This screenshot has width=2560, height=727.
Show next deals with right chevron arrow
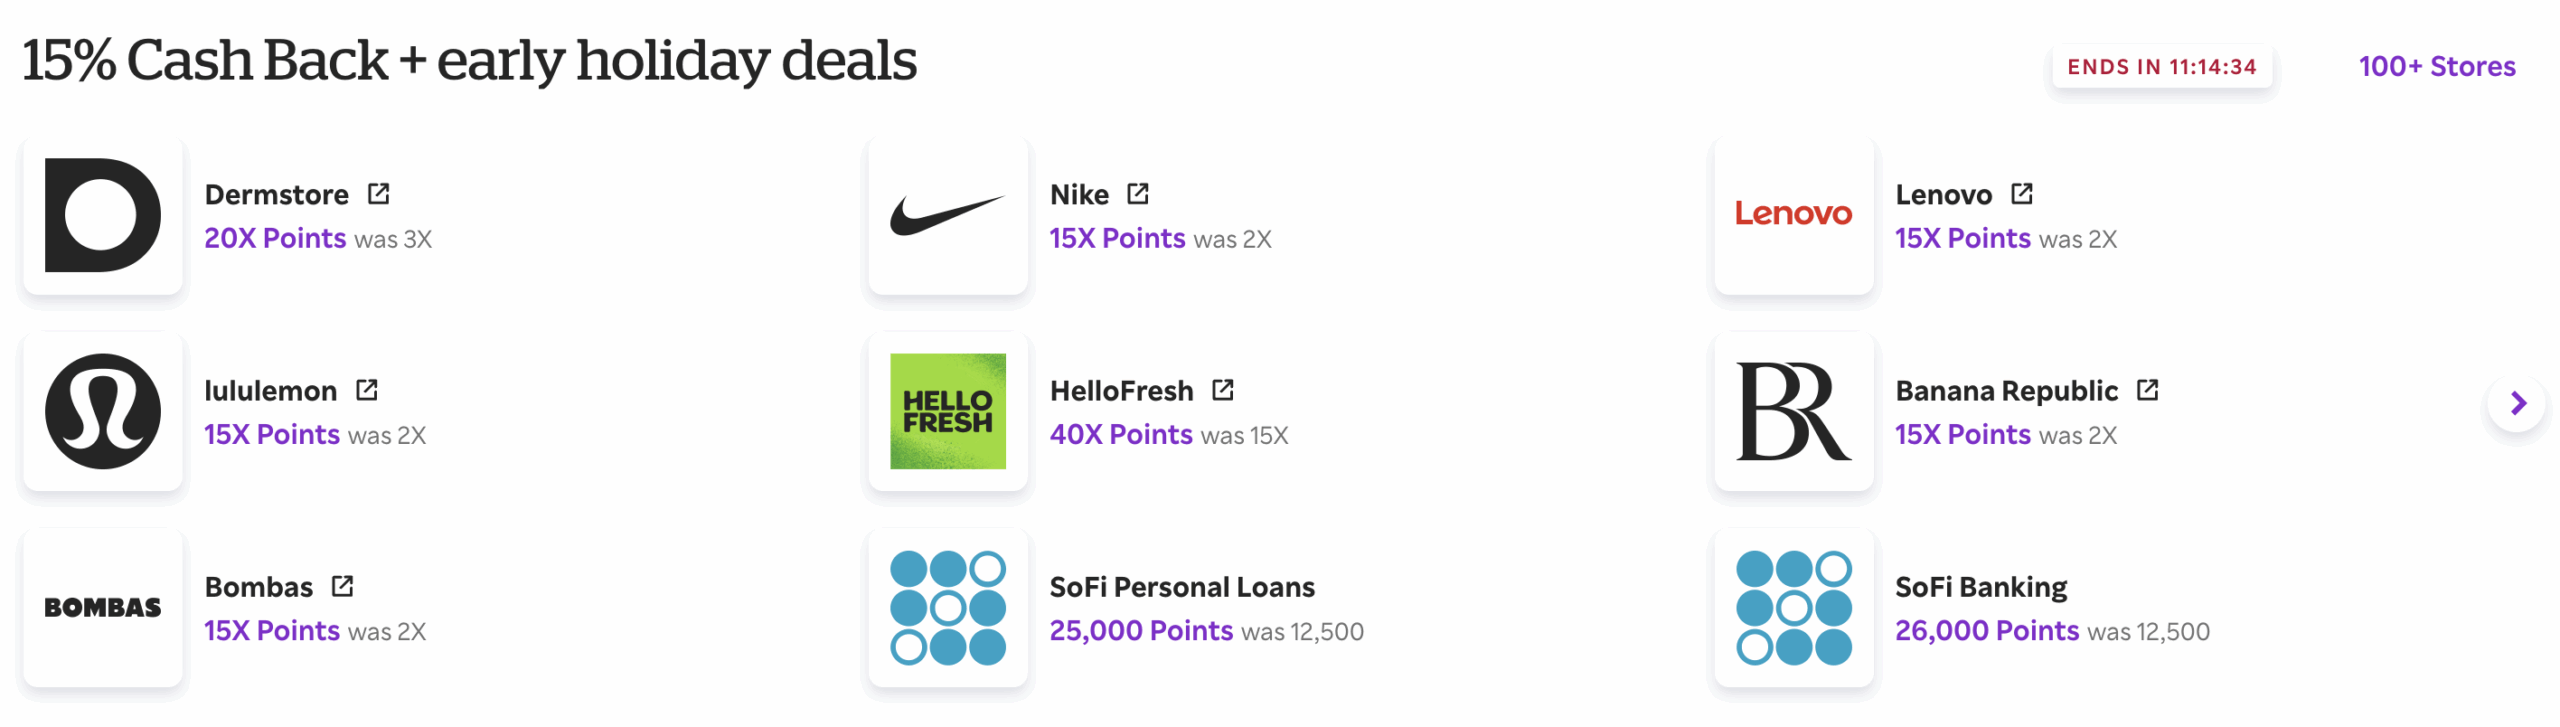[2517, 403]
